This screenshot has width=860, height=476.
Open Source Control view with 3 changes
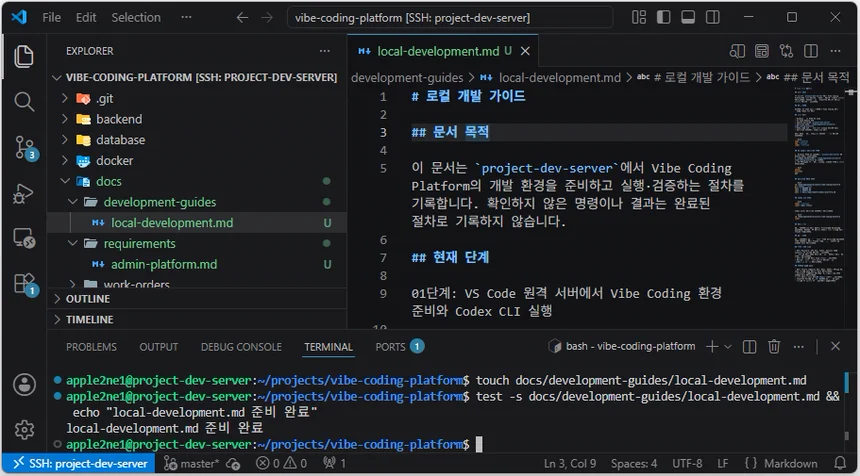(x=25, y=148)
